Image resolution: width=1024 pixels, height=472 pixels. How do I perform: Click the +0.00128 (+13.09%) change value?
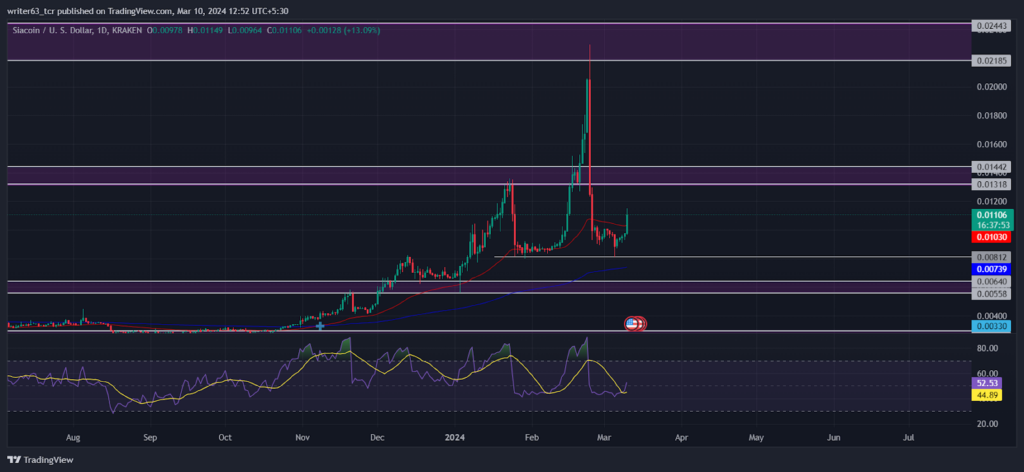(x=344, y=30)
